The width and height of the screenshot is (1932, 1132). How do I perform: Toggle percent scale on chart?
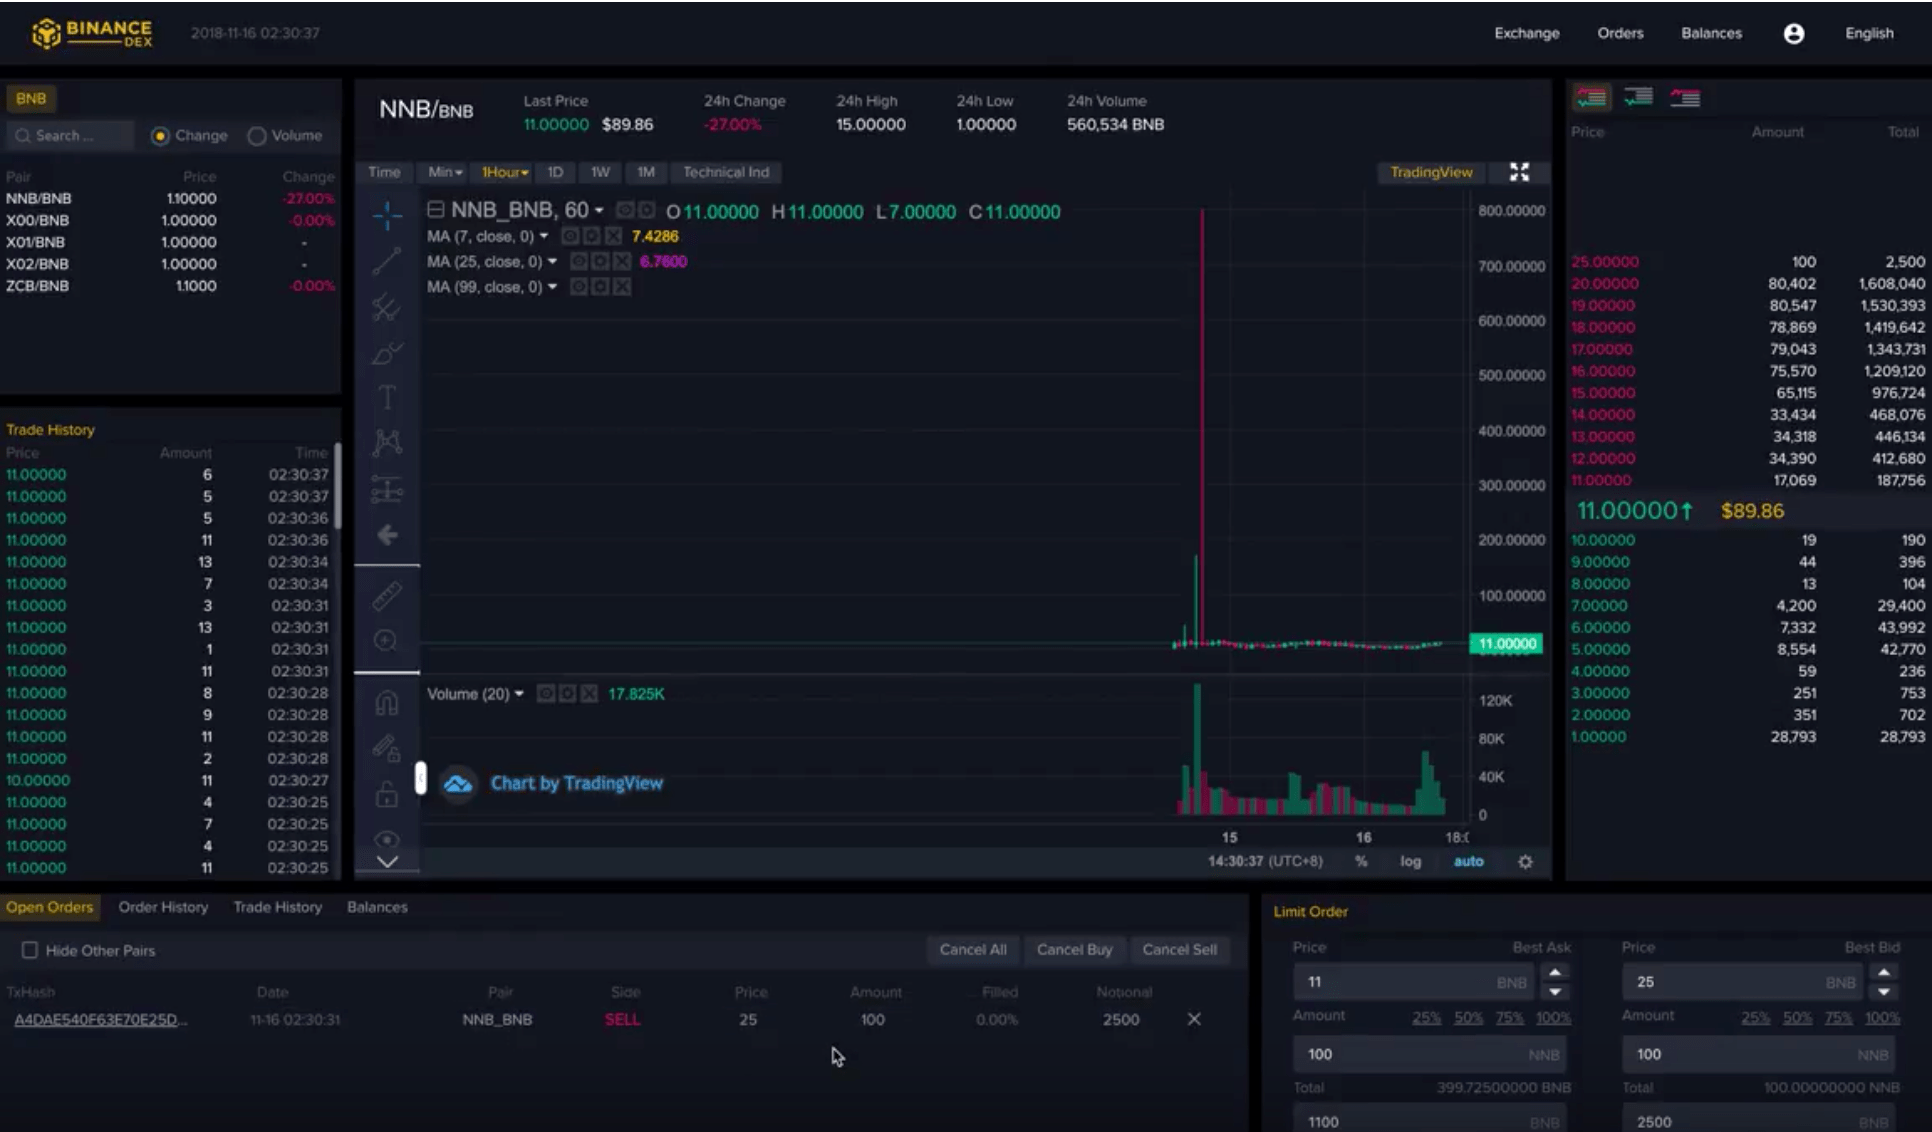[x=1361, y=861]
